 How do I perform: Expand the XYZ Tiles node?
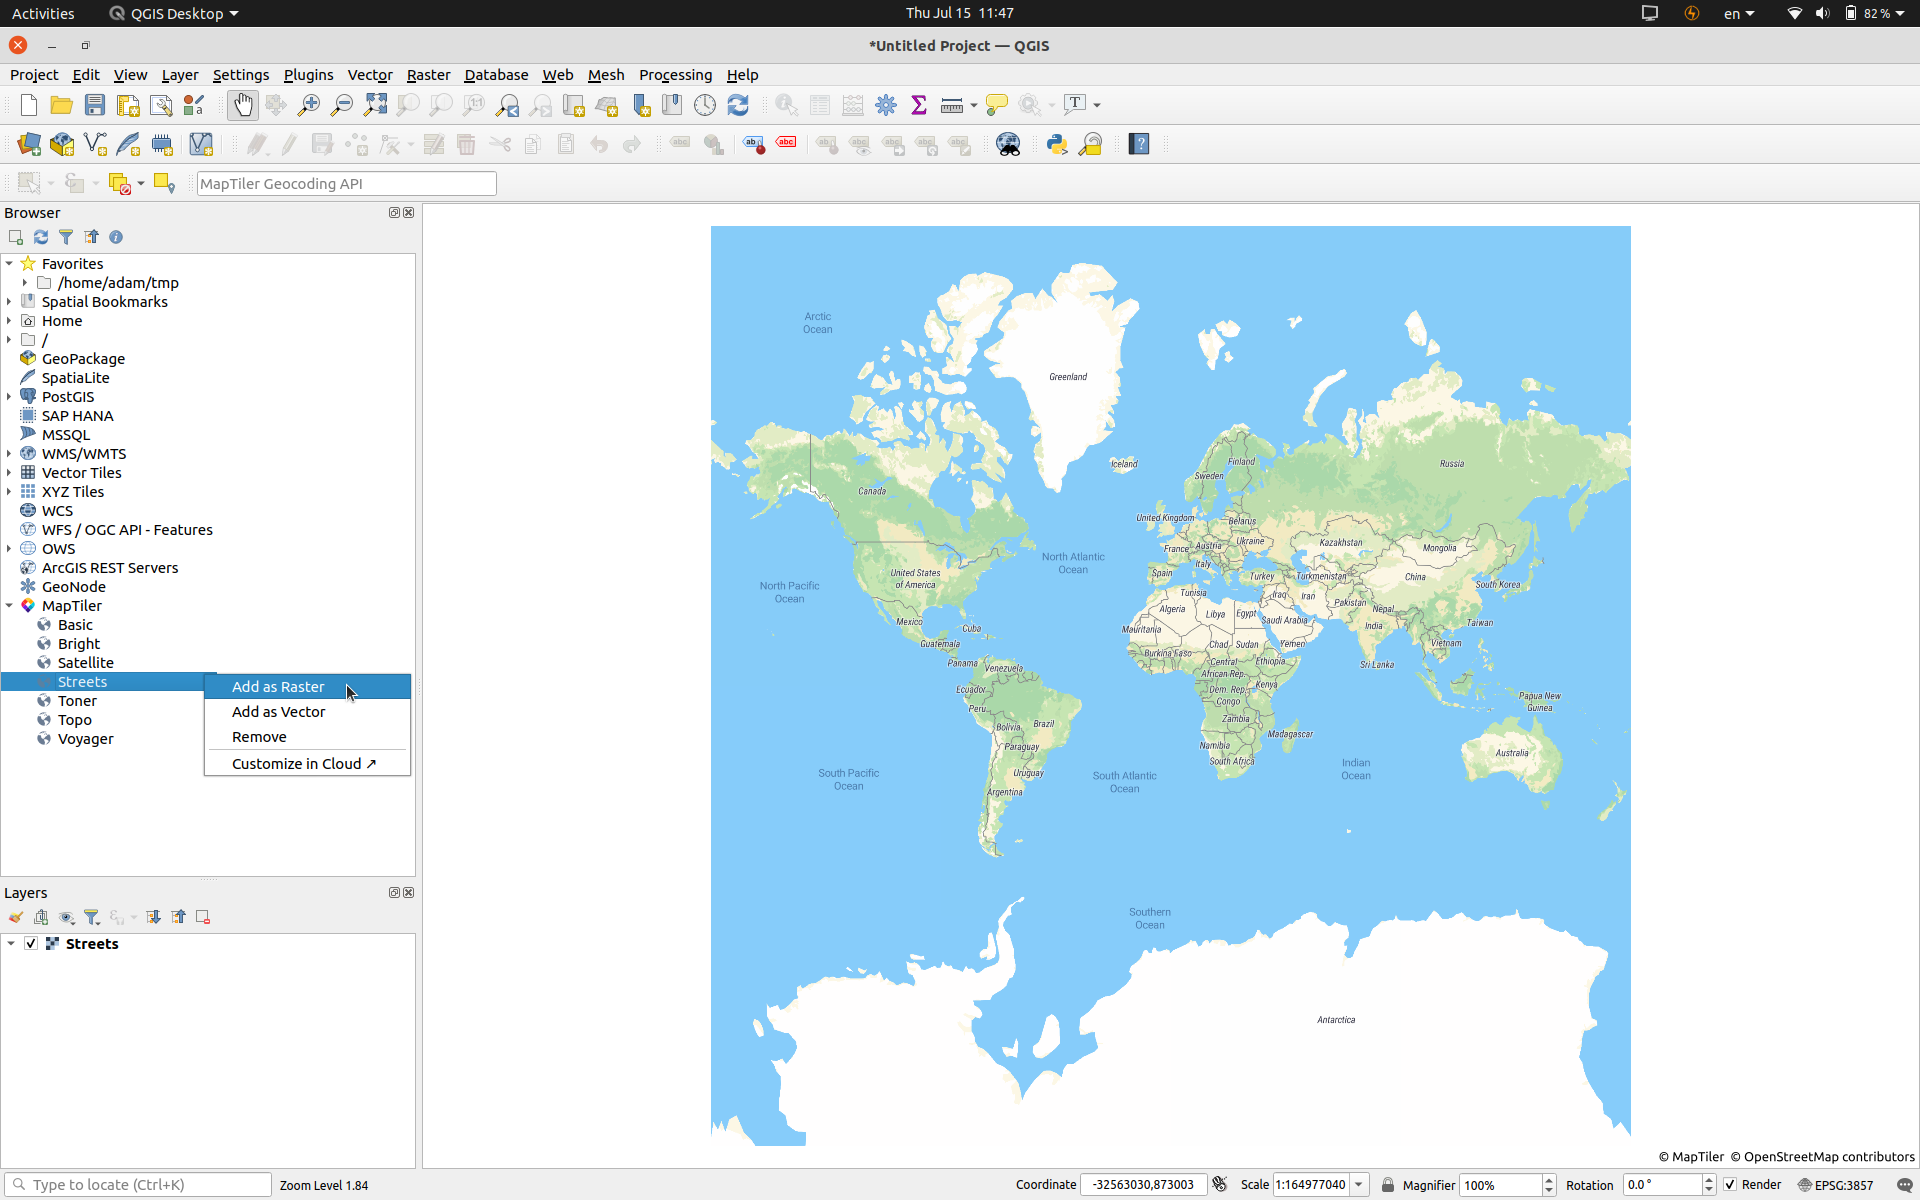(9, 492)
